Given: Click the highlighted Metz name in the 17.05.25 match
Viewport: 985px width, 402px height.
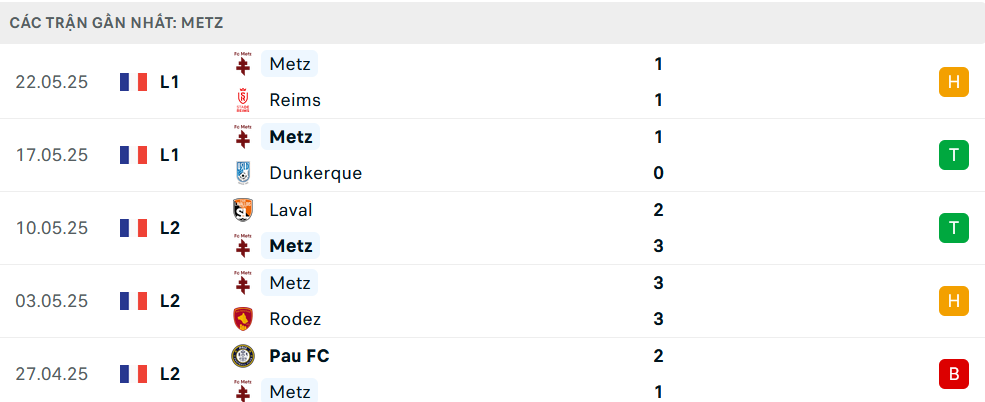Looking at the screenshot, I should click(290, 137).
